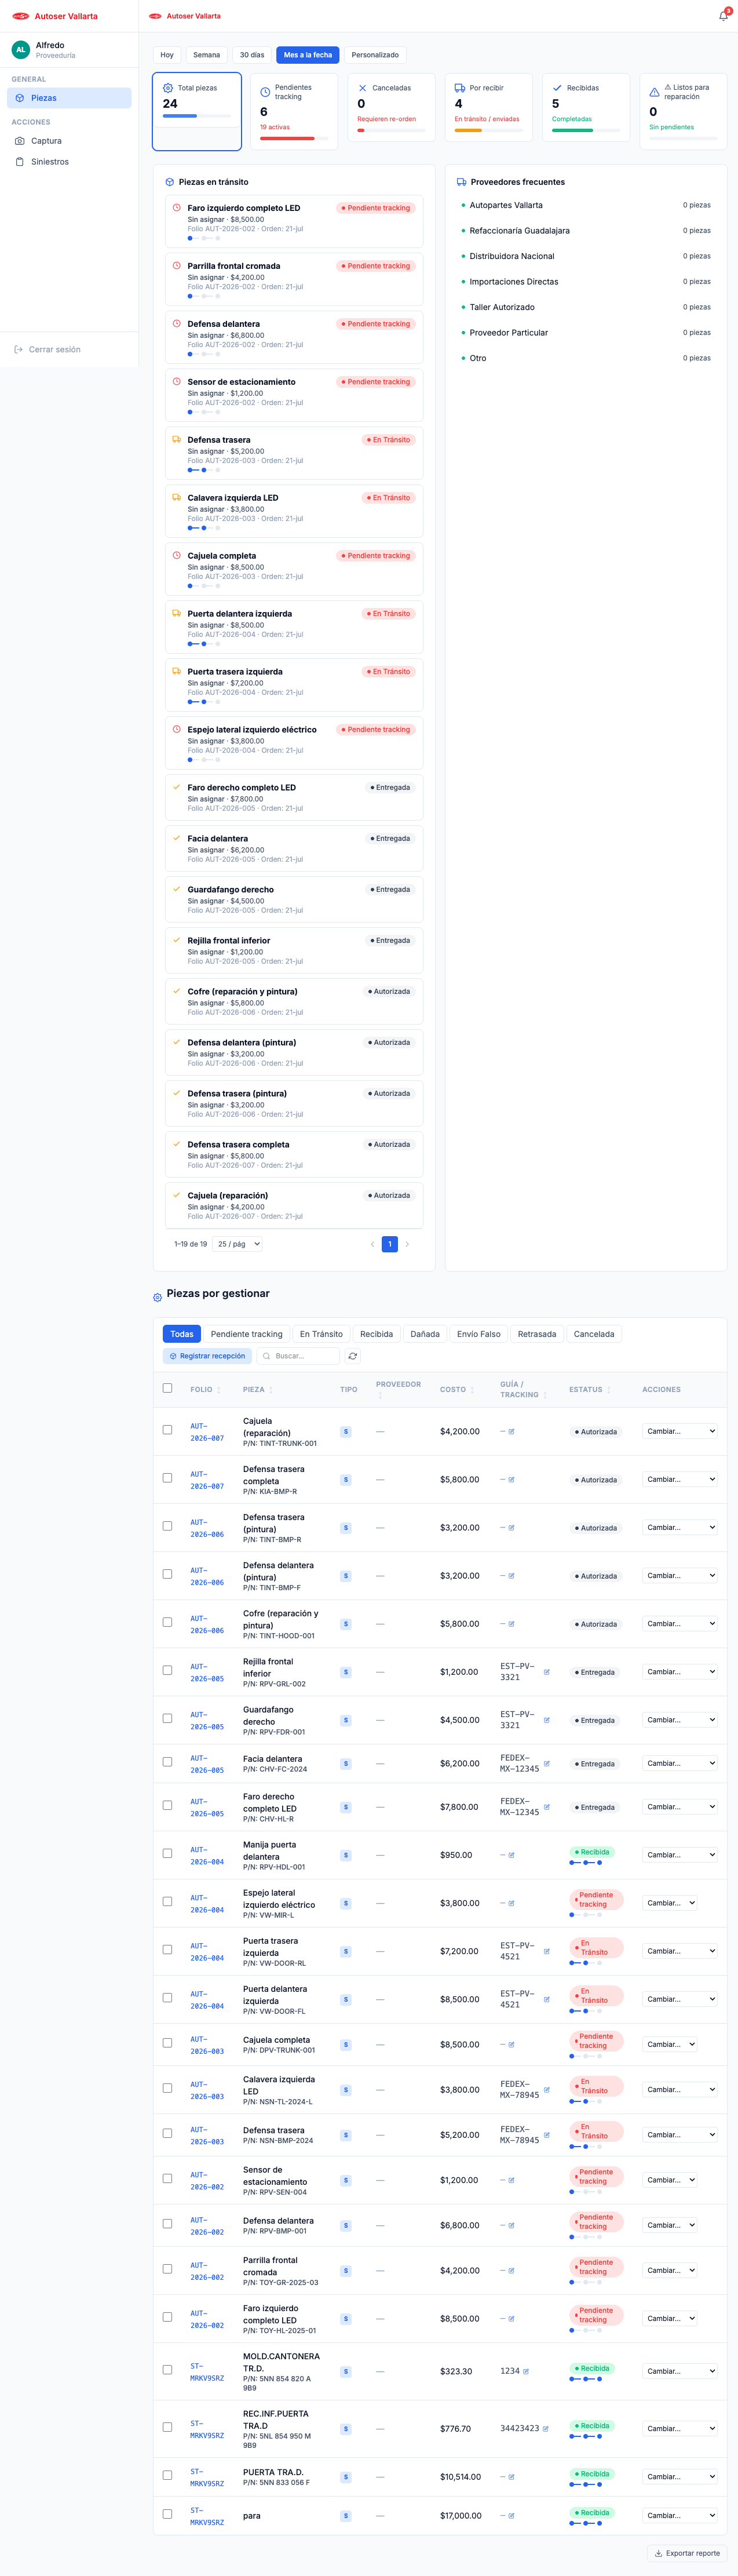Click the refresh icon next to search box

click(x=352, y=1357)
